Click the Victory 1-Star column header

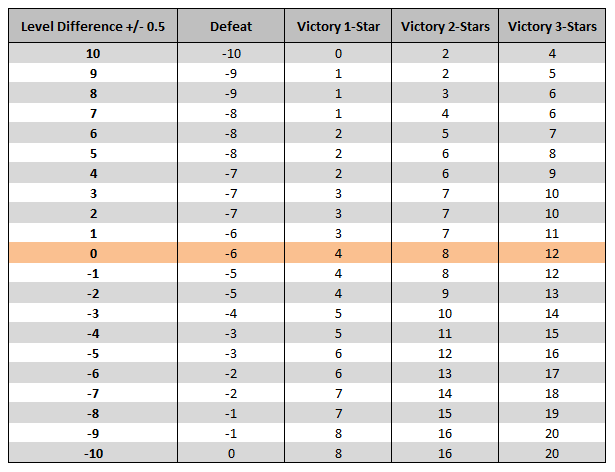tap(339, 26)
